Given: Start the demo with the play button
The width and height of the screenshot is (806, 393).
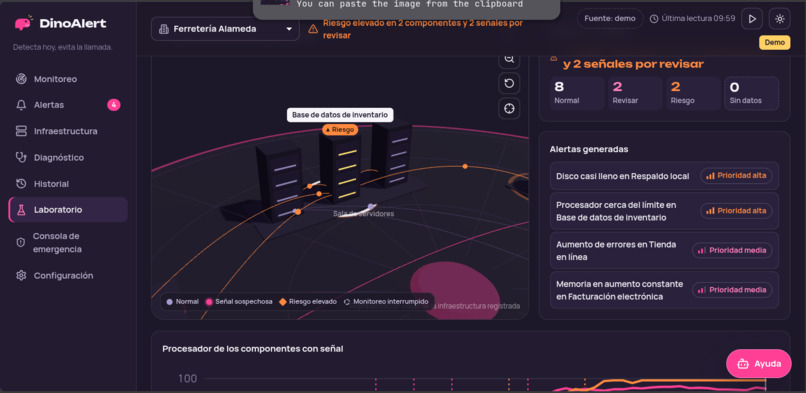Looking at the screenshot, I should point(752,19).
